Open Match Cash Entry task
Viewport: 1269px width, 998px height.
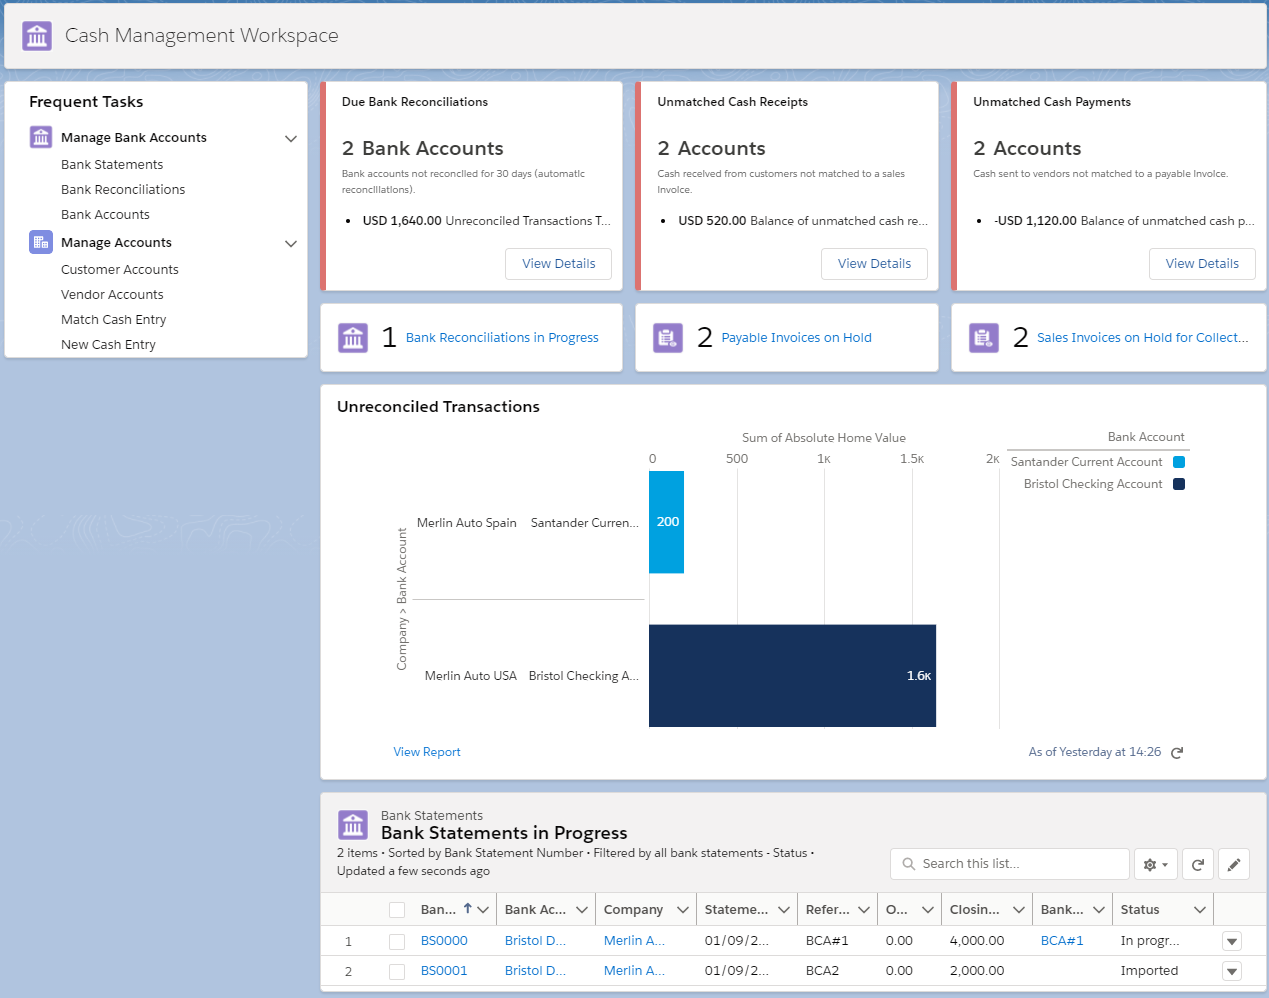tap(113, 320)
